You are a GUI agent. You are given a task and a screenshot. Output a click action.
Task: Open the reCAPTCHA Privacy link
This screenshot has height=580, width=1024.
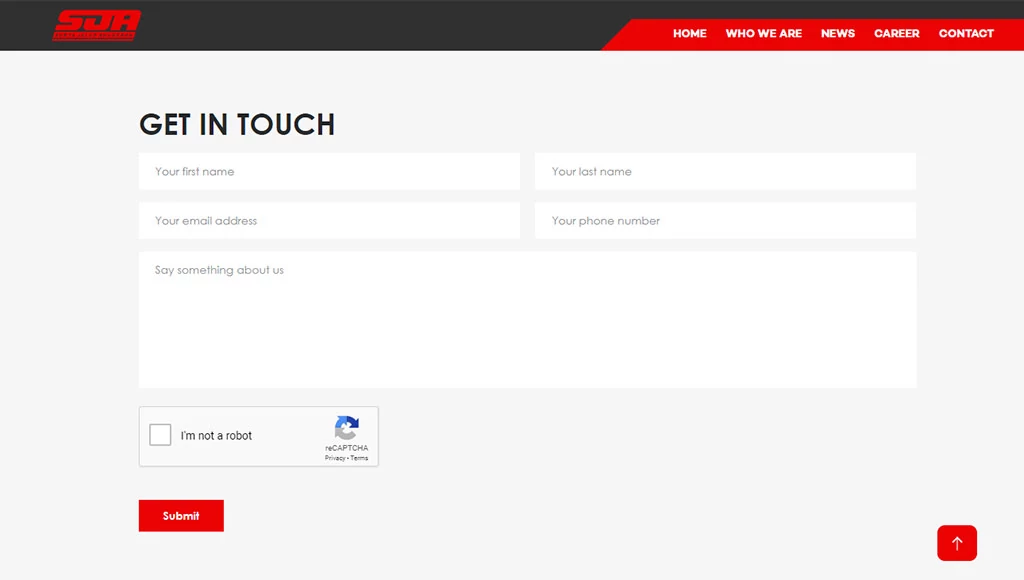(335, 458)
